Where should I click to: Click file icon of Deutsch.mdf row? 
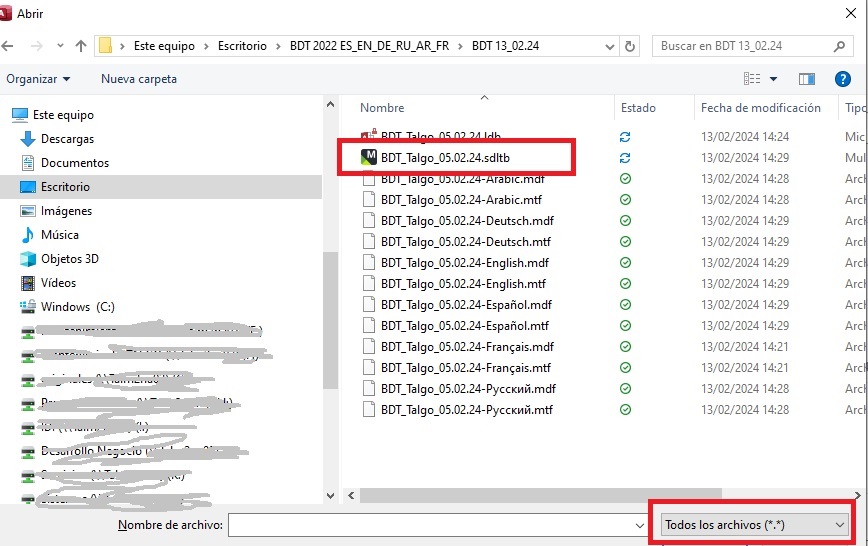click(x=369, y=220)
